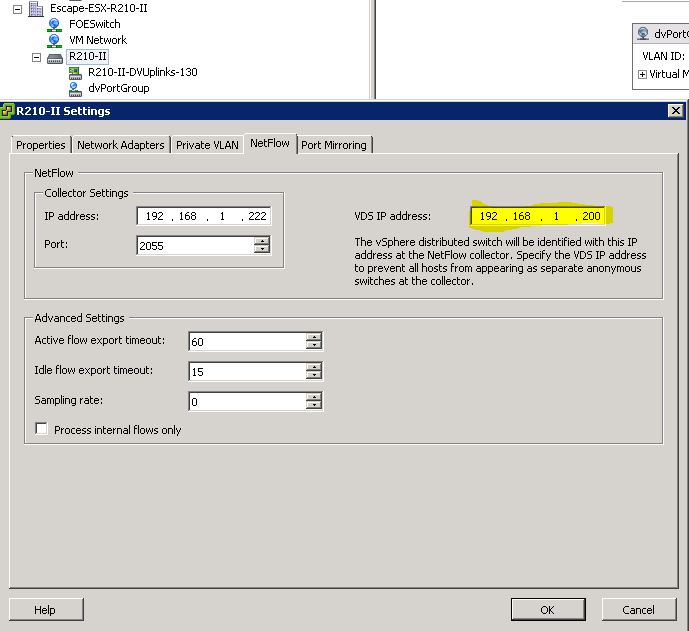Switch to the Private VLAN tab
Viewport: 689px width, 631px height.
[x=207, y=145]
